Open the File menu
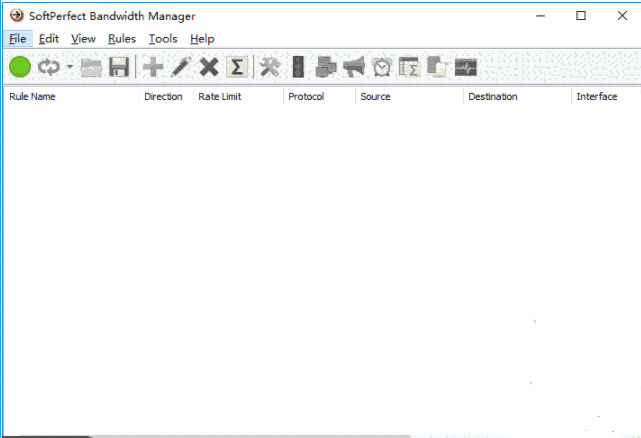The height and width of the screenshot is (438, 641). coord(18,39)
